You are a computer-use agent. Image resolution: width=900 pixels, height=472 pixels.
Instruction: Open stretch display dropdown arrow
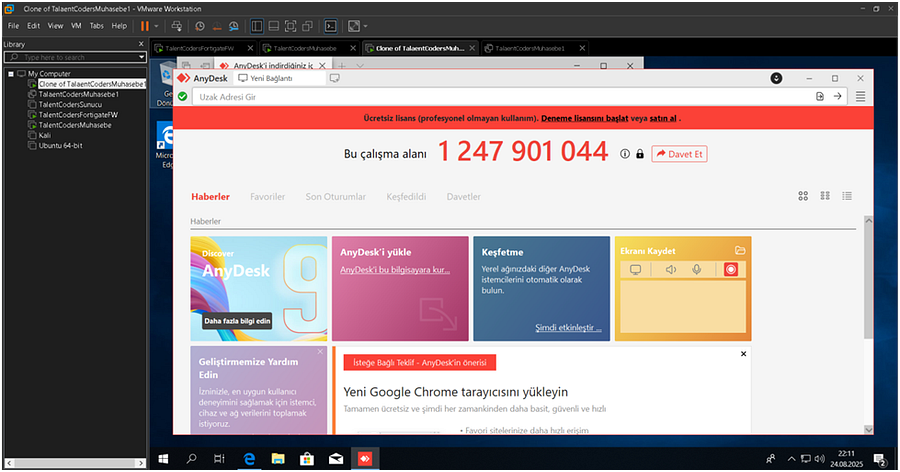(365, 26)
